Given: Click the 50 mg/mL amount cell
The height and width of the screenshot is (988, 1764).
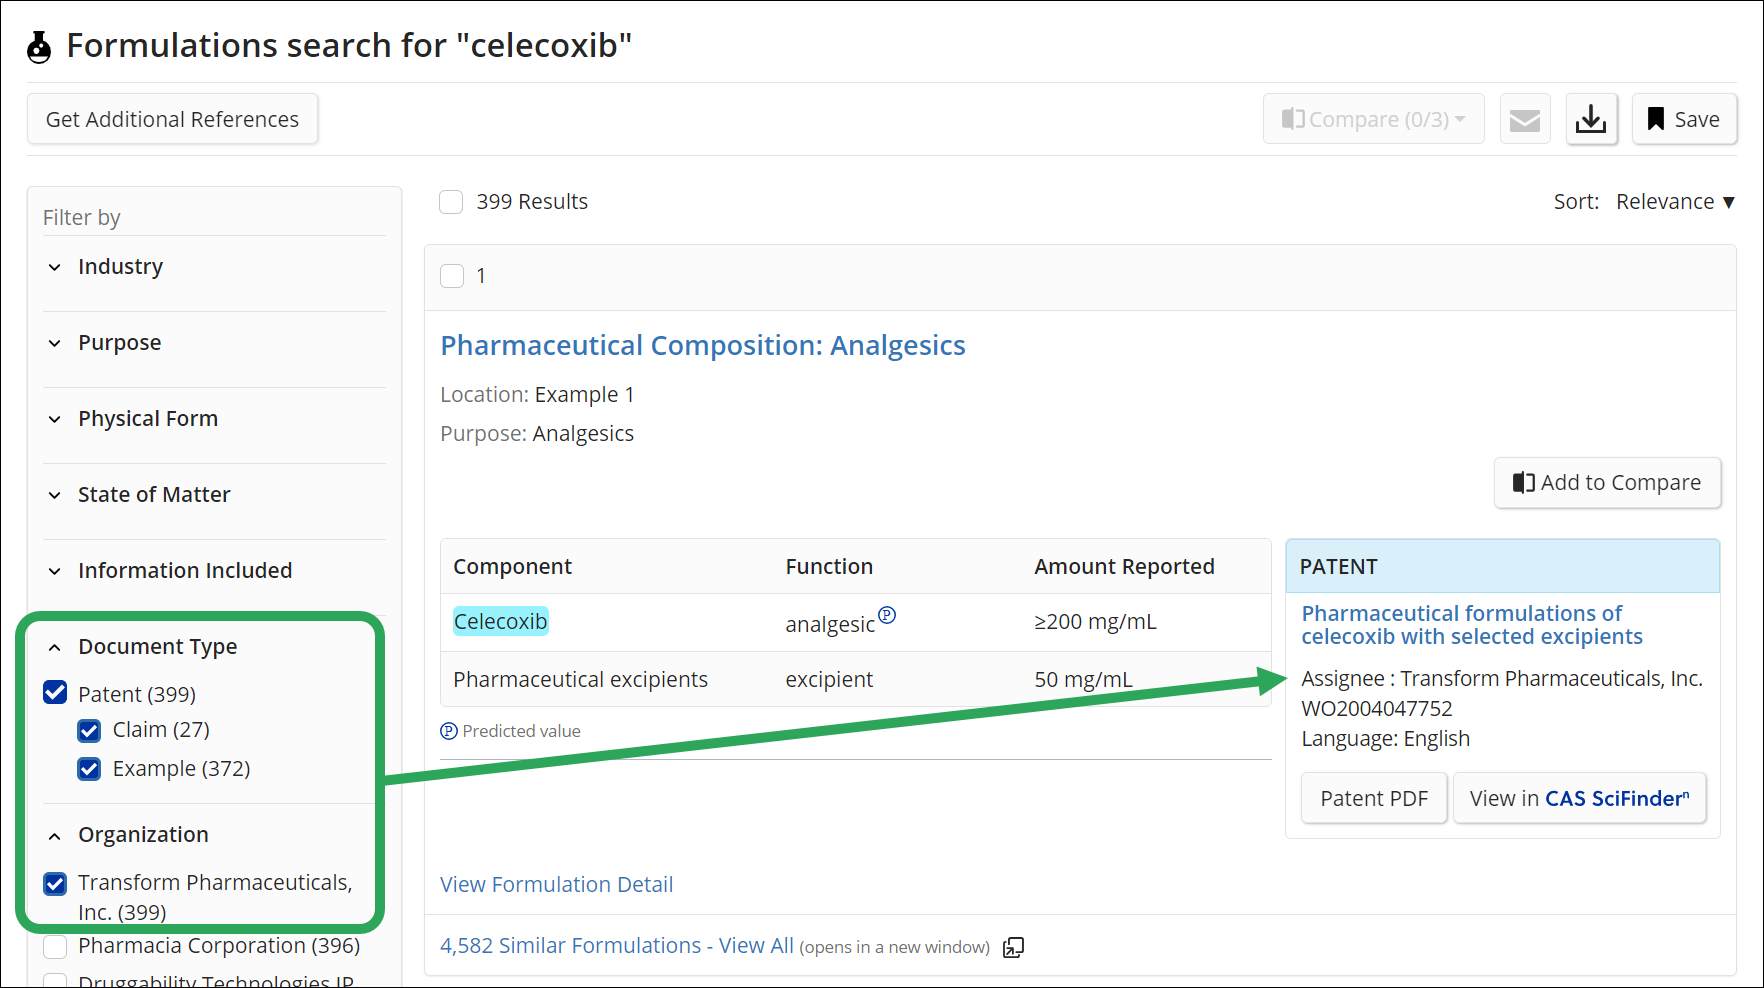Looking at the screenshot, I should coord(1083,680).
